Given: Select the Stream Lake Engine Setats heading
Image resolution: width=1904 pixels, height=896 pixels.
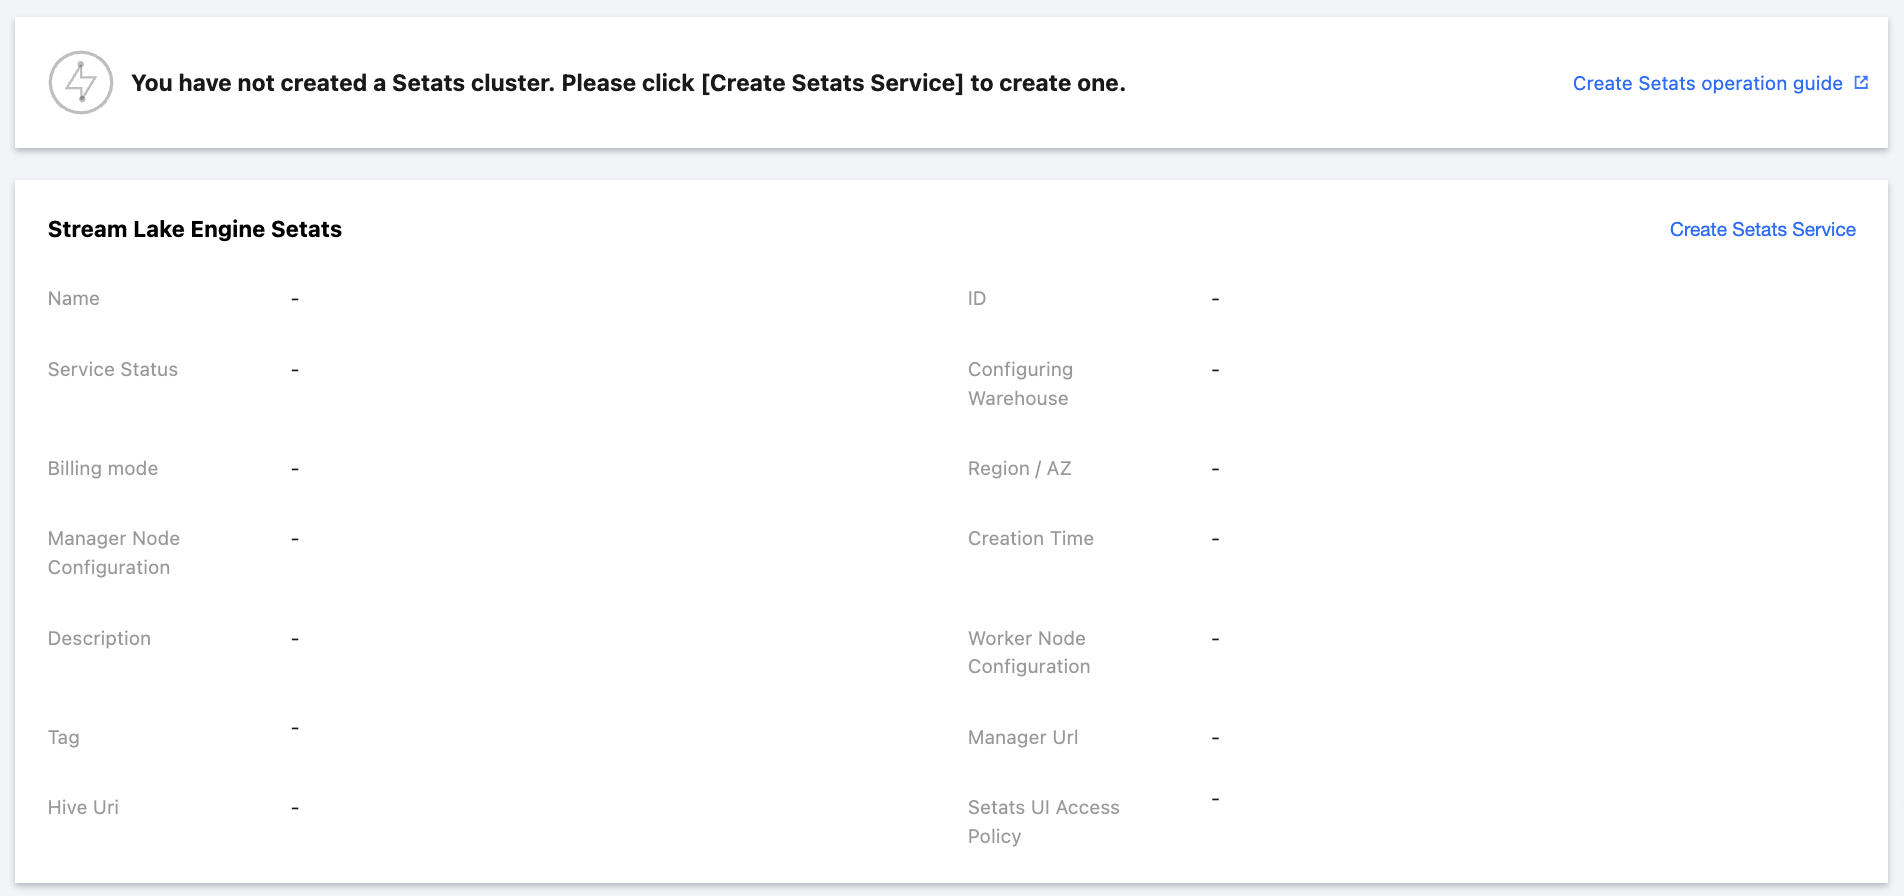Looking at the screenshot, I should 195,230.
